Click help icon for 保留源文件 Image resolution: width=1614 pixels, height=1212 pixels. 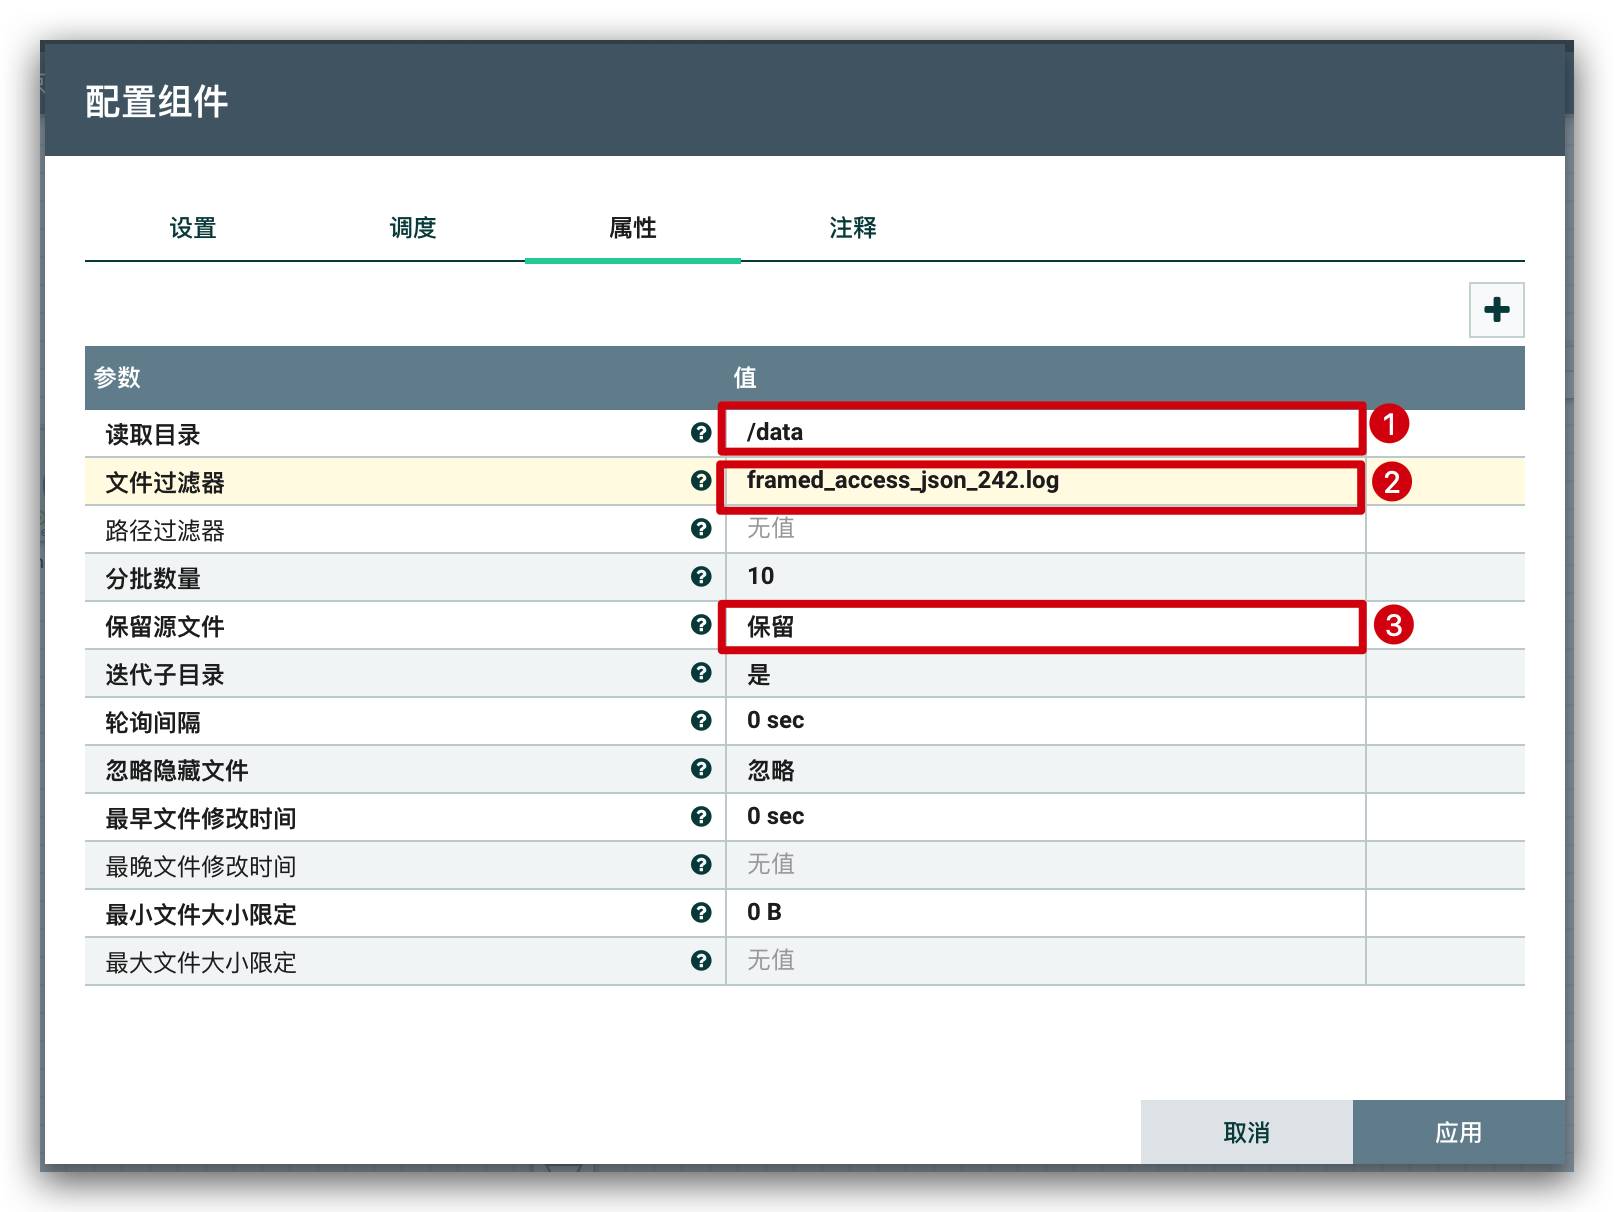(701, 624)
